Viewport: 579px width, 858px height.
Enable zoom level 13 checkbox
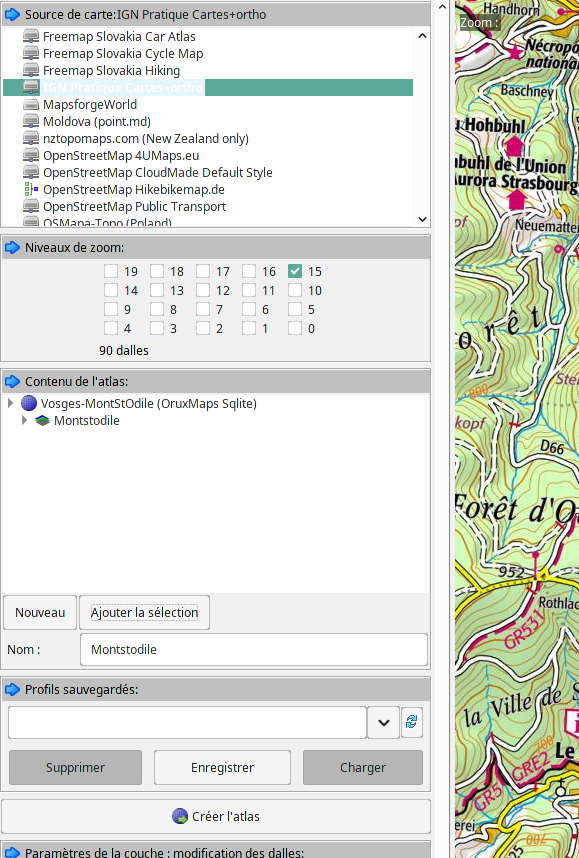tap(157, 291)
